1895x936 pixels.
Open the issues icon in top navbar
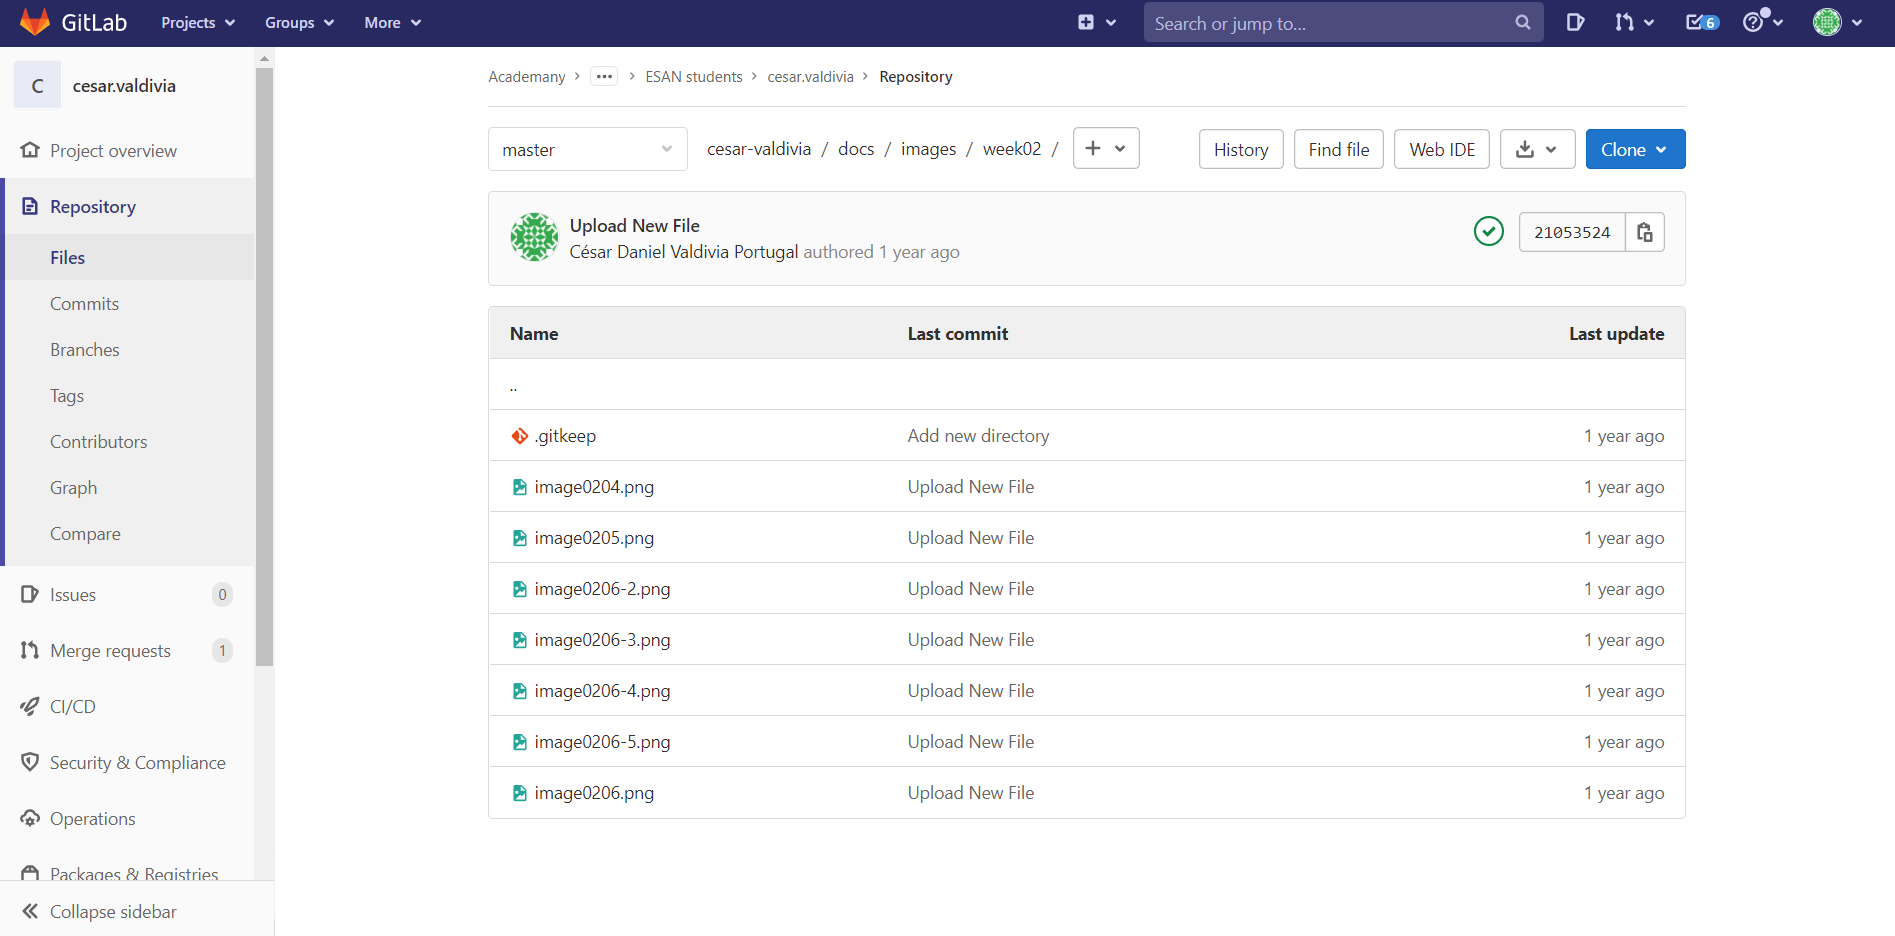click(1575, 22)
